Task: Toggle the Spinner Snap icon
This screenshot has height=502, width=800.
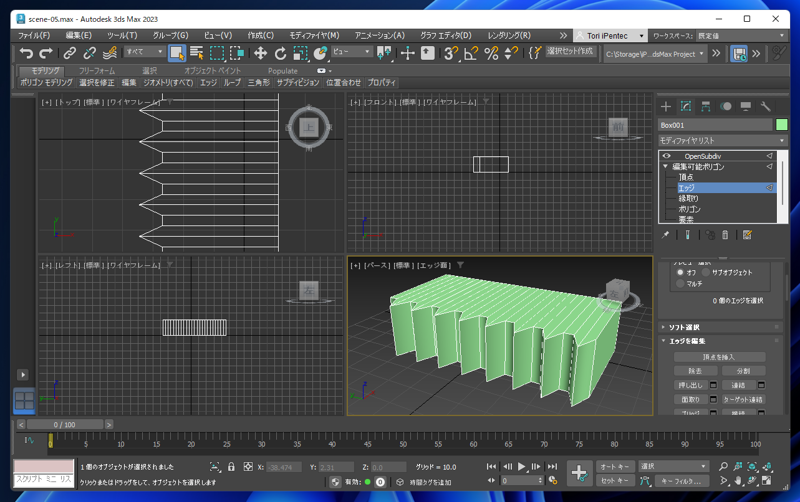Action: tap(511, 53)
